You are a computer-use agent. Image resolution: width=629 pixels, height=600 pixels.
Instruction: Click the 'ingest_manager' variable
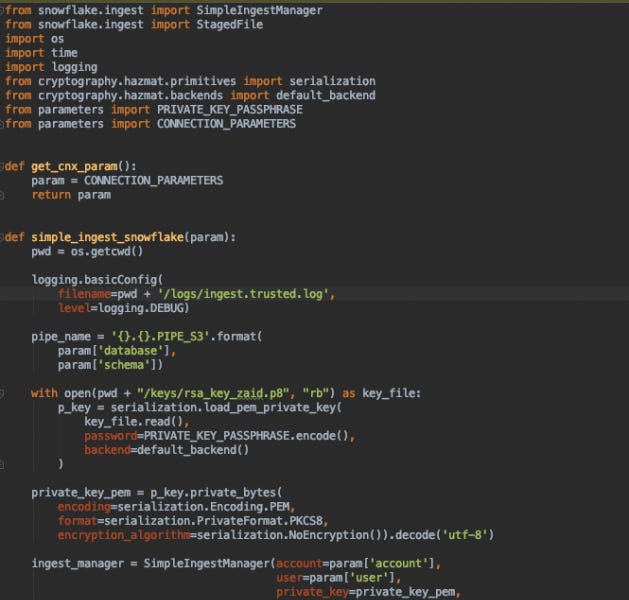77,564
